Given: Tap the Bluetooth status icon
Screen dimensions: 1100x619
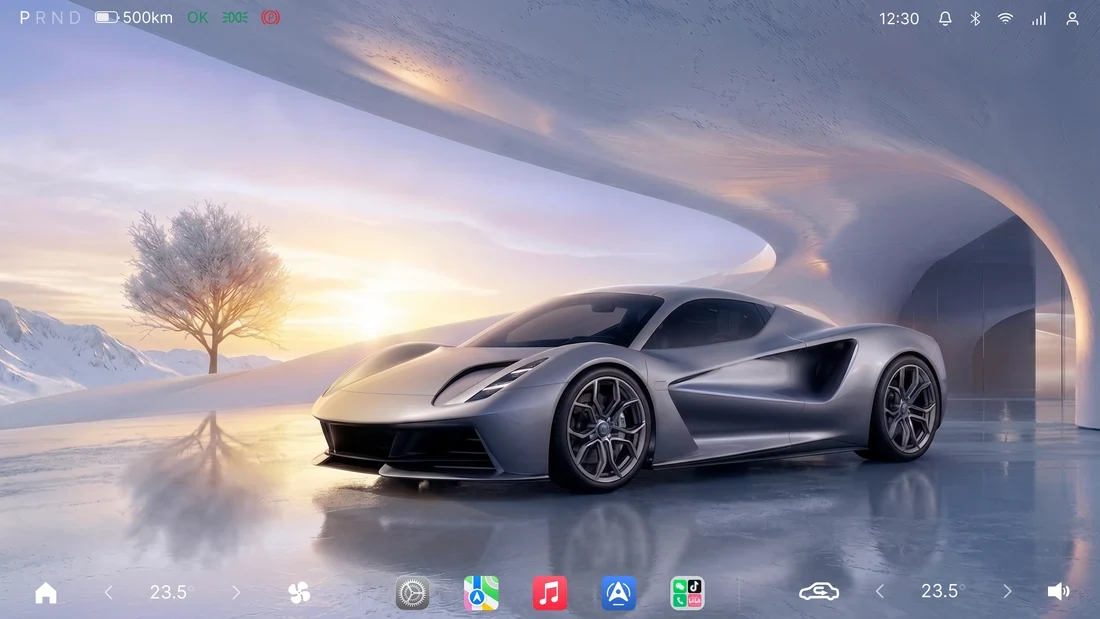Looking at the screenshot, I should click(x=975, y=19).
